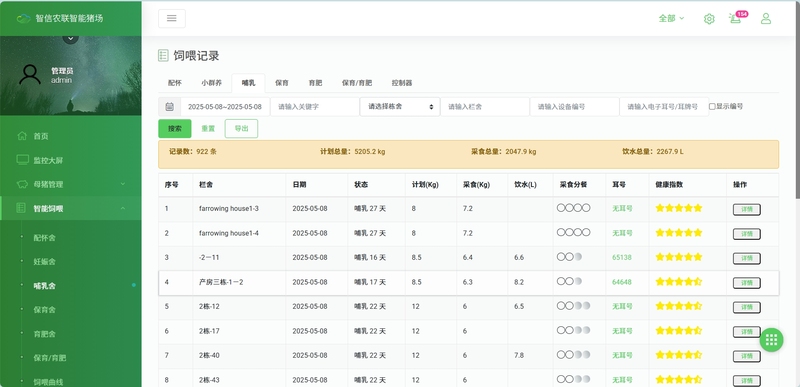Toggle the hamburger sidebar menu button
The height and width of the screenshot is (387, 800).
click(x=172, y=18)
